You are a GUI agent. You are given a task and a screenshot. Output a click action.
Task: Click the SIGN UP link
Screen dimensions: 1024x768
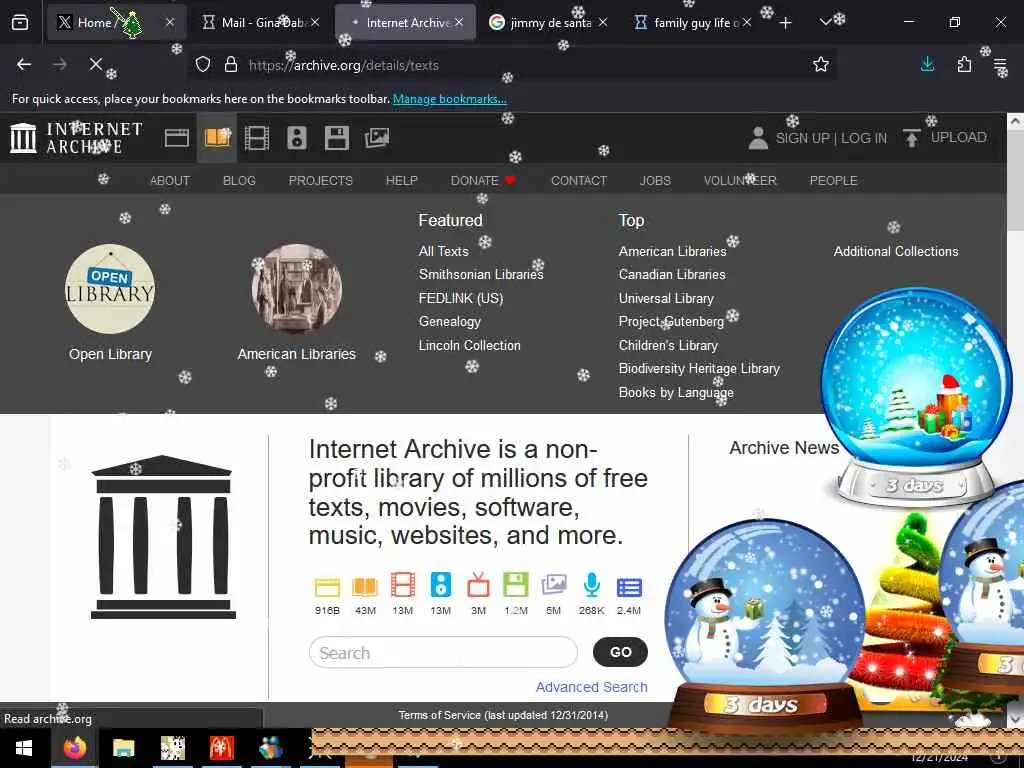tap(803, 138)
